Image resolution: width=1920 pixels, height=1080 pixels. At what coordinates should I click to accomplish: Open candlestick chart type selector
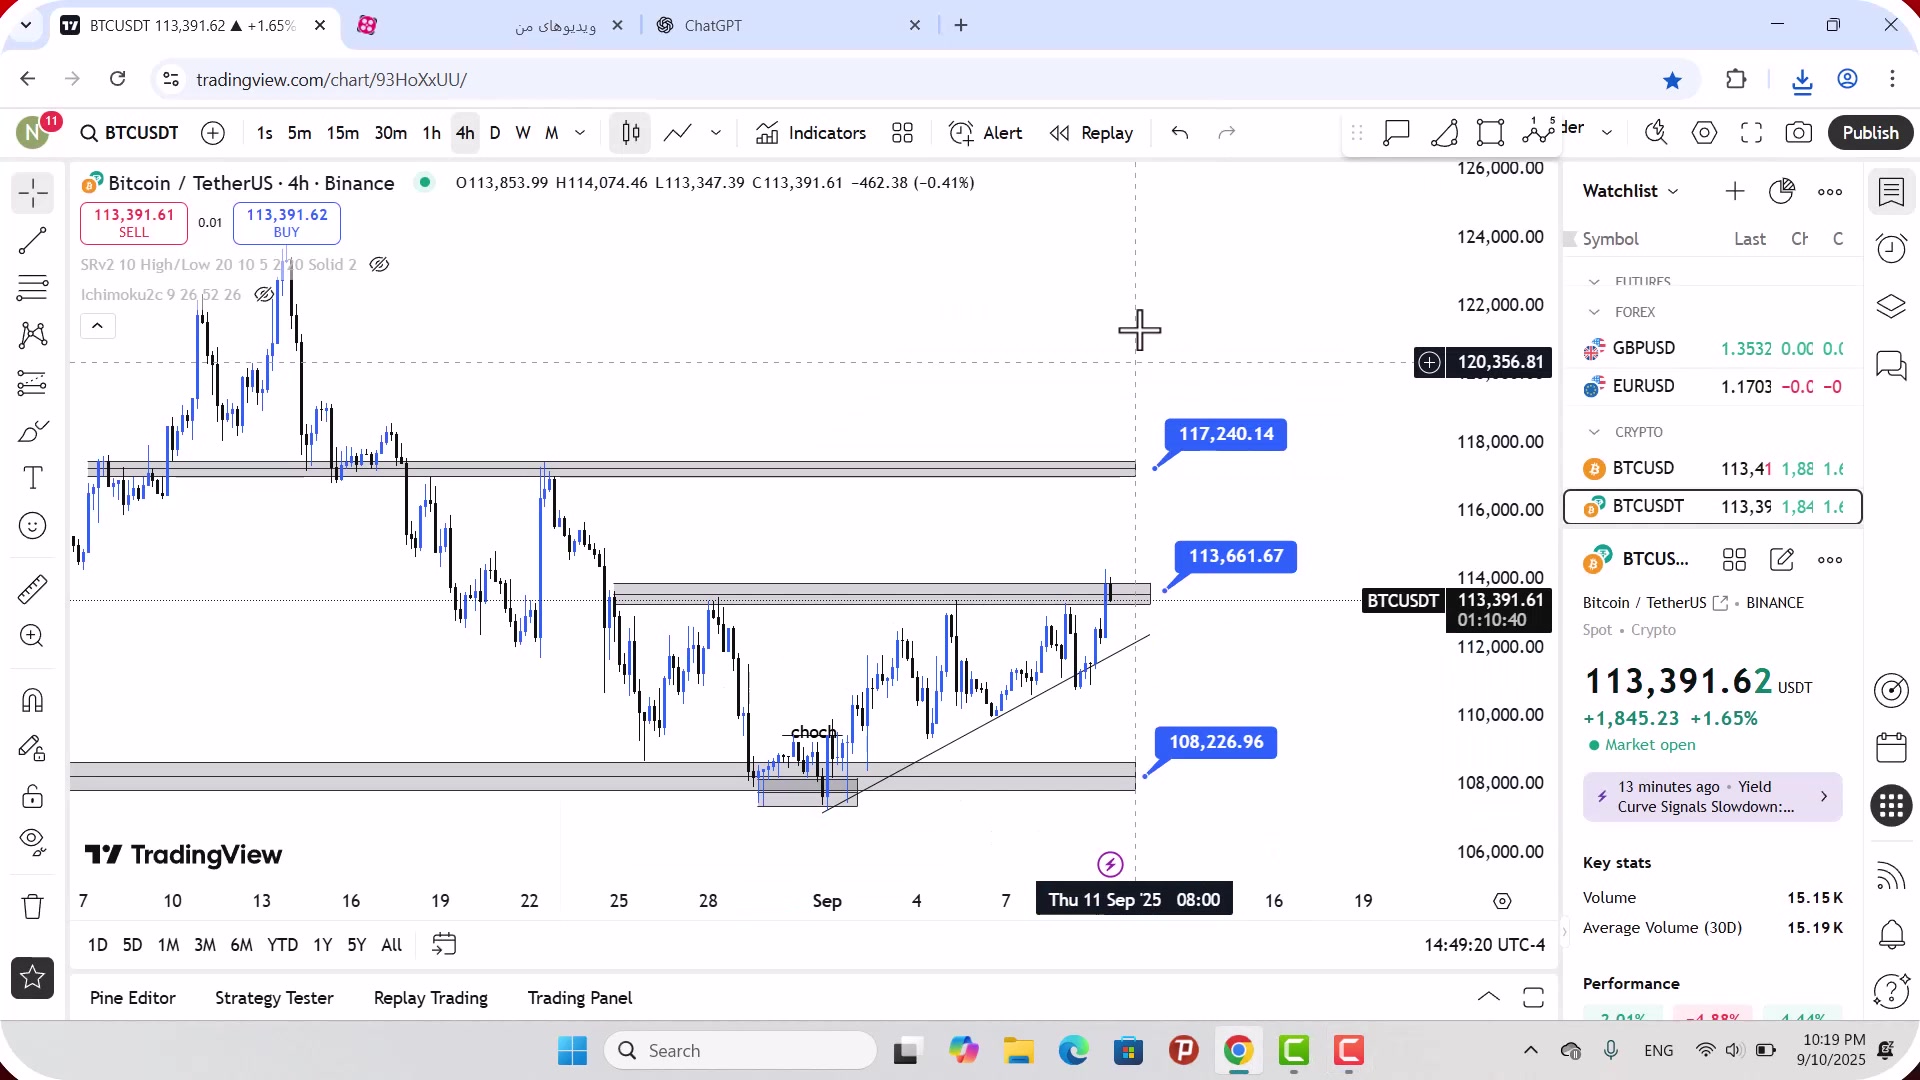tap(631, 133)
